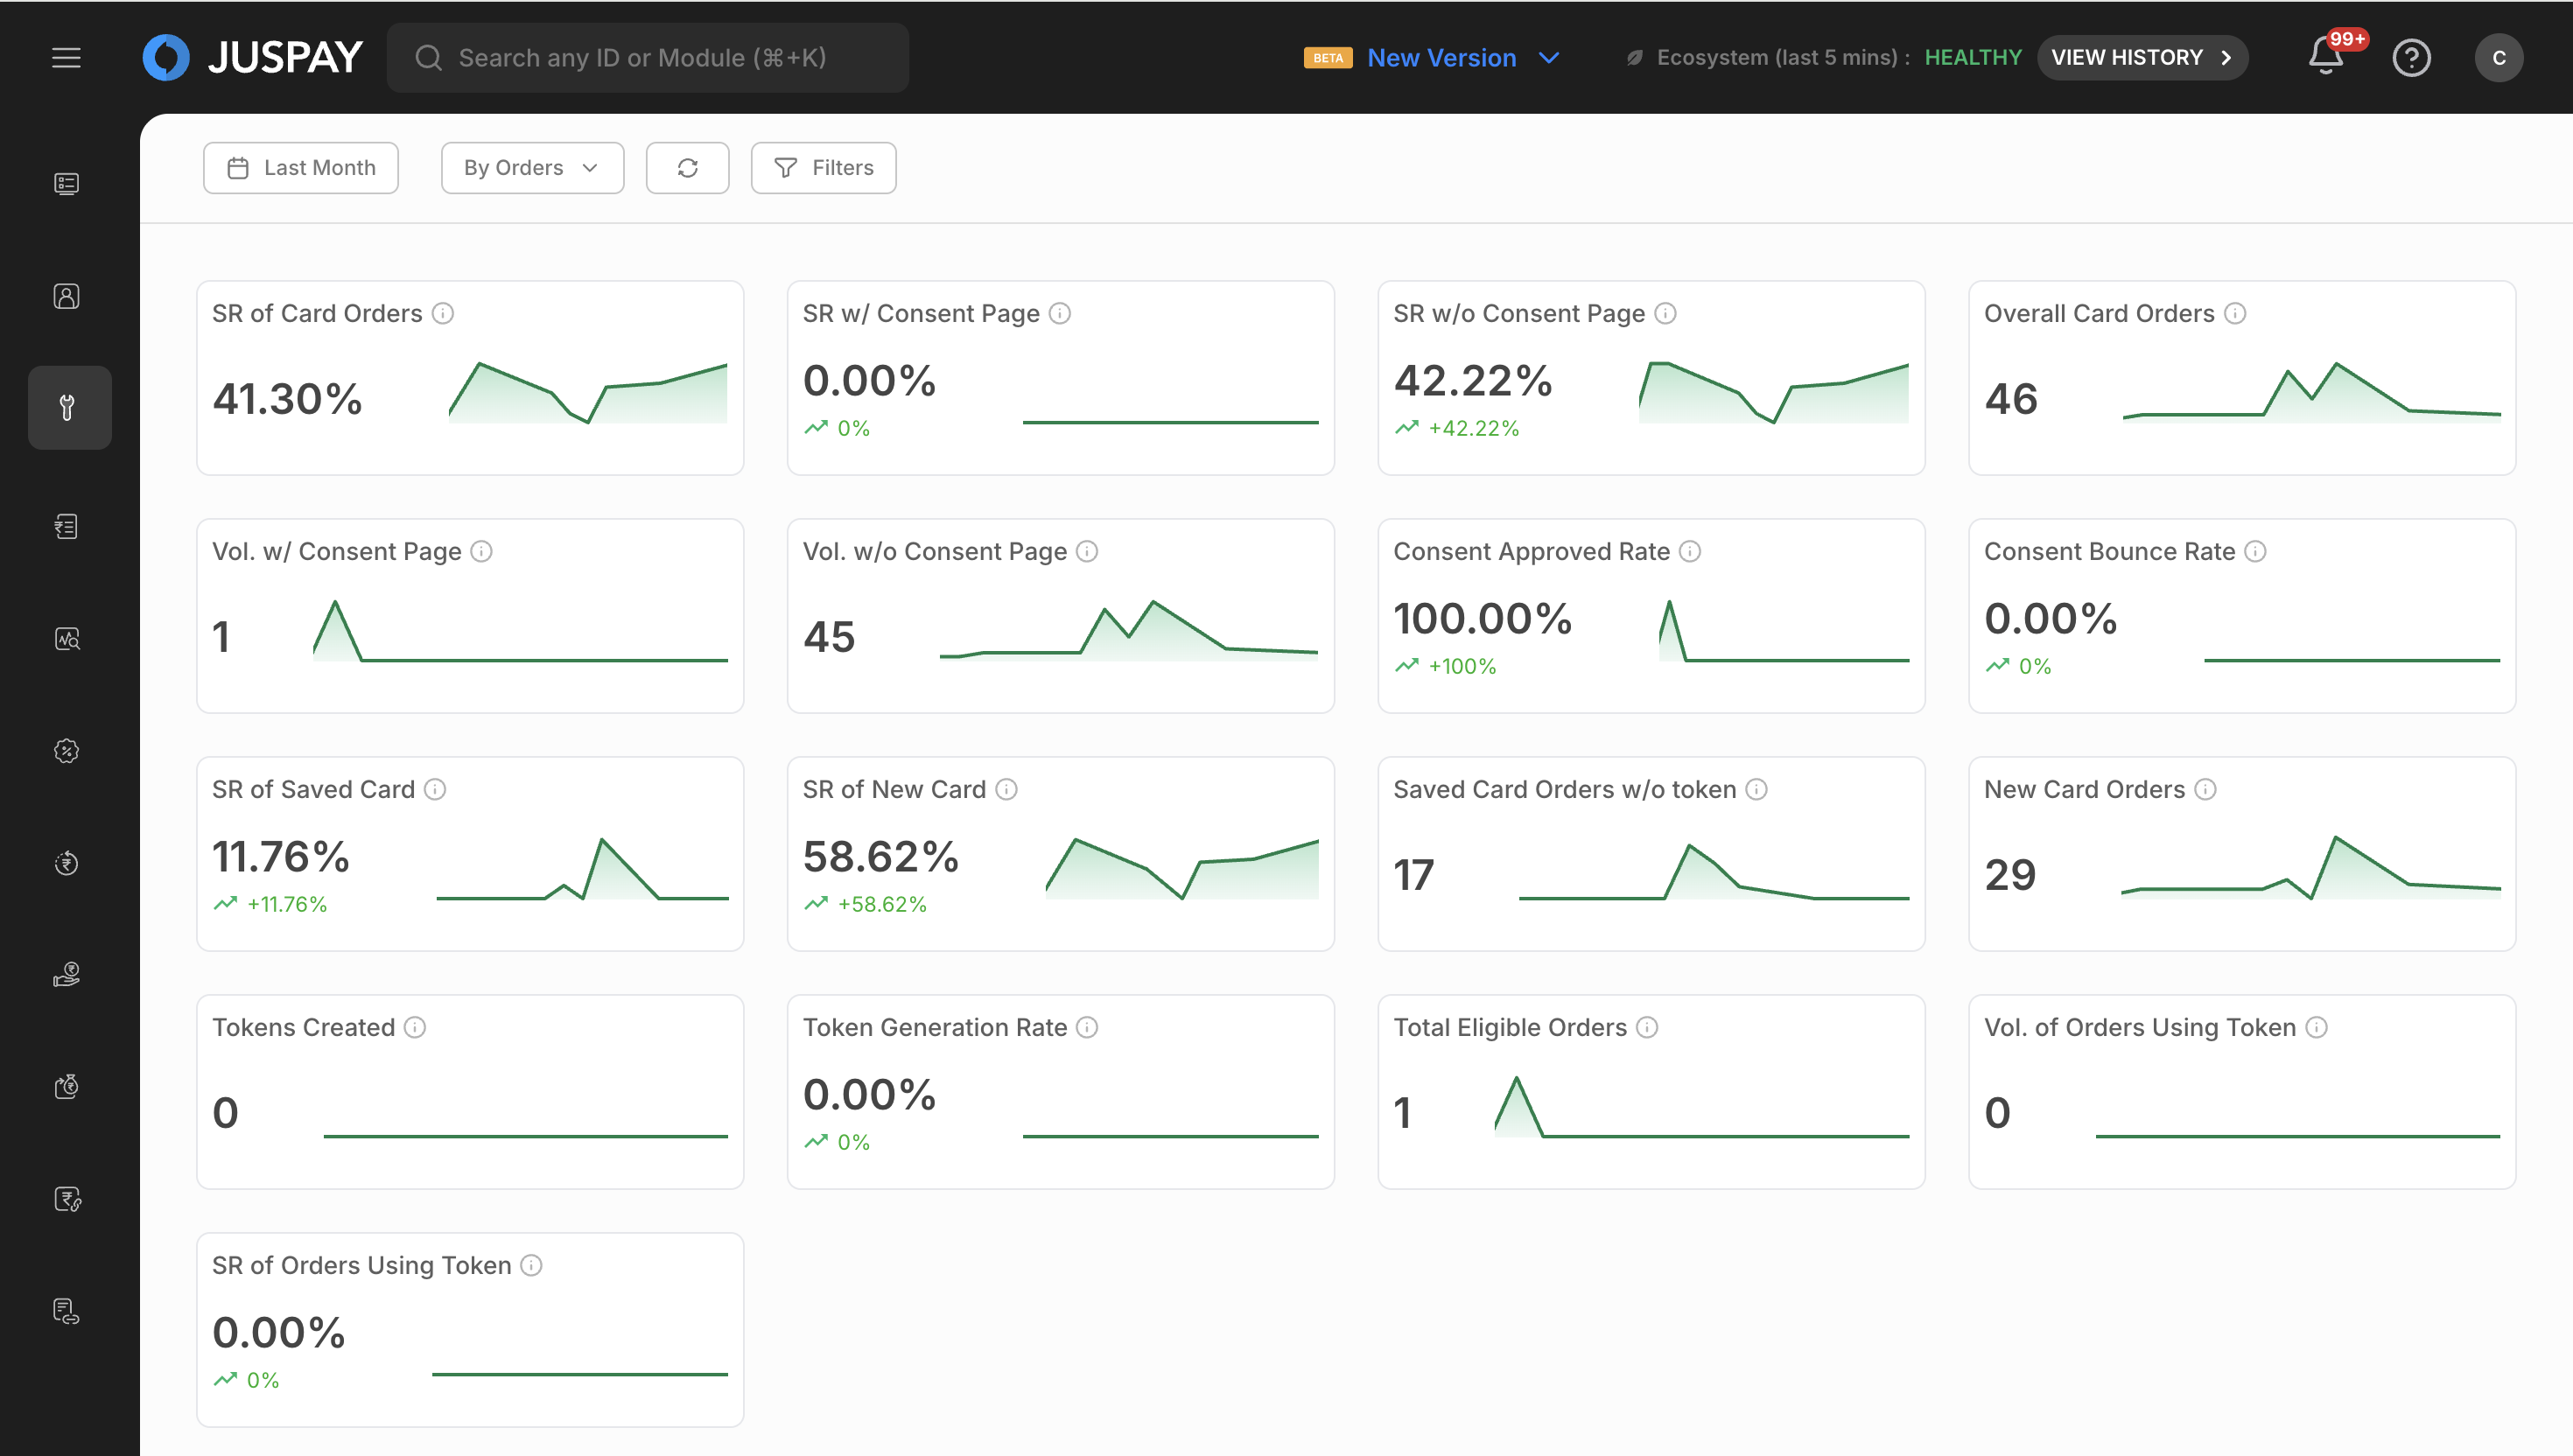Open the SR of New Card card

click(x=1060, y=853)
